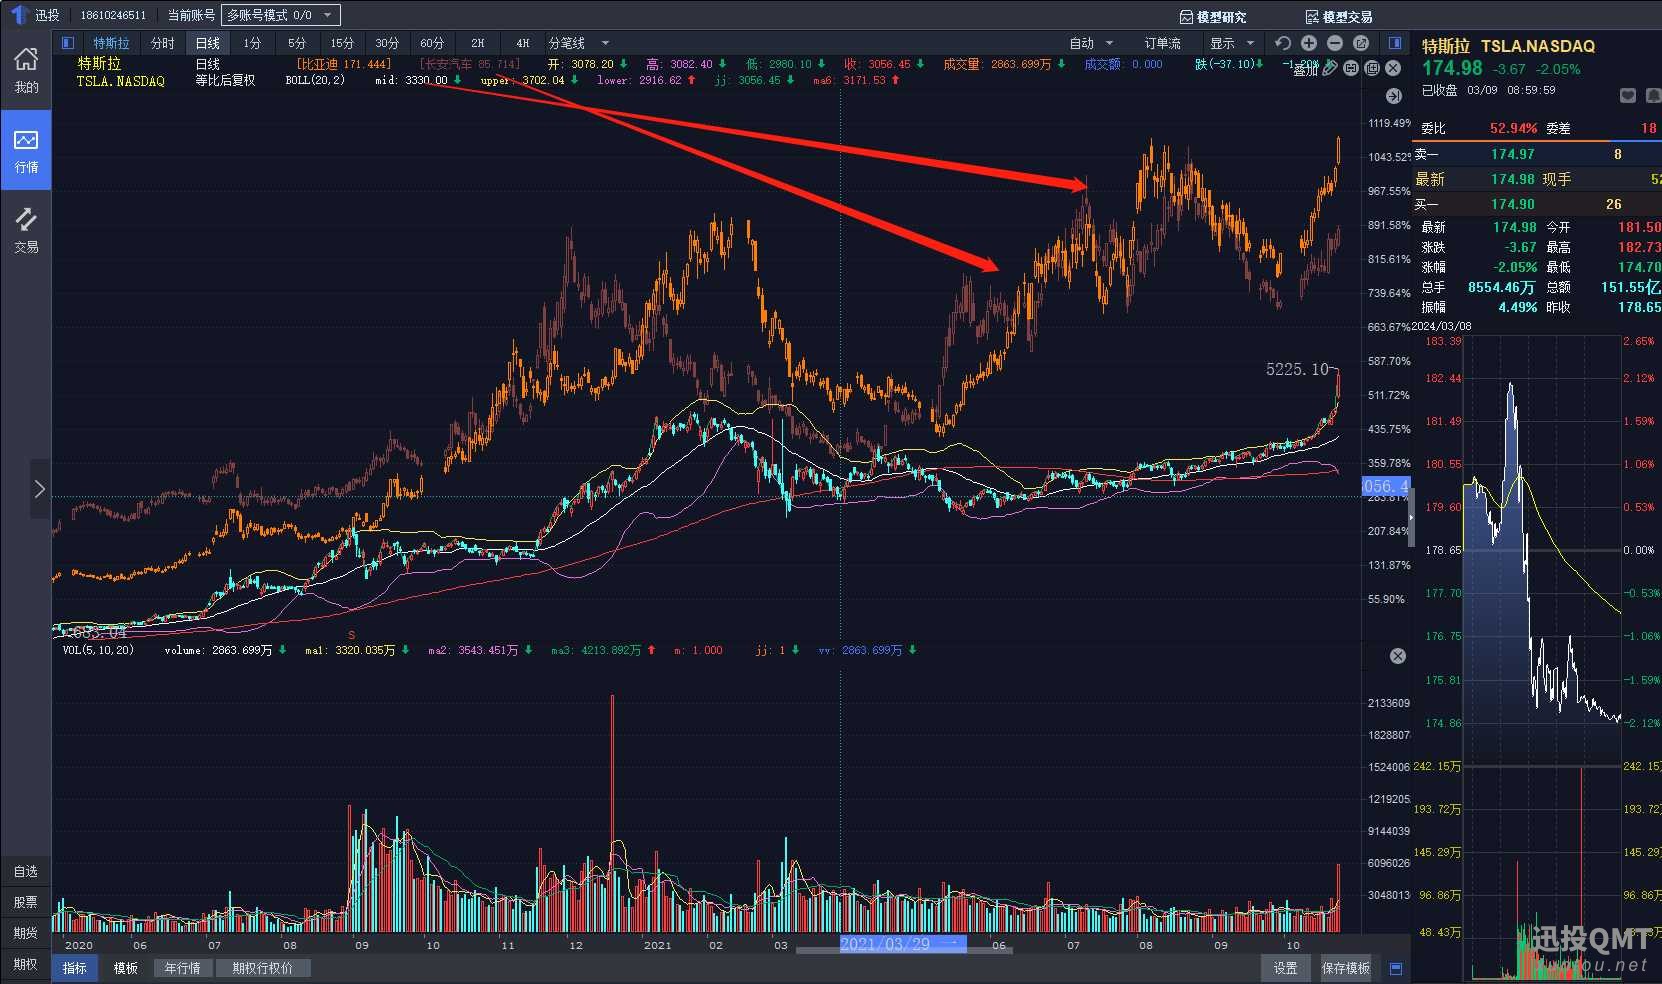Open the 交易 trading section
This screenshot has height=984, width=1662.
[x=26, y=230]
